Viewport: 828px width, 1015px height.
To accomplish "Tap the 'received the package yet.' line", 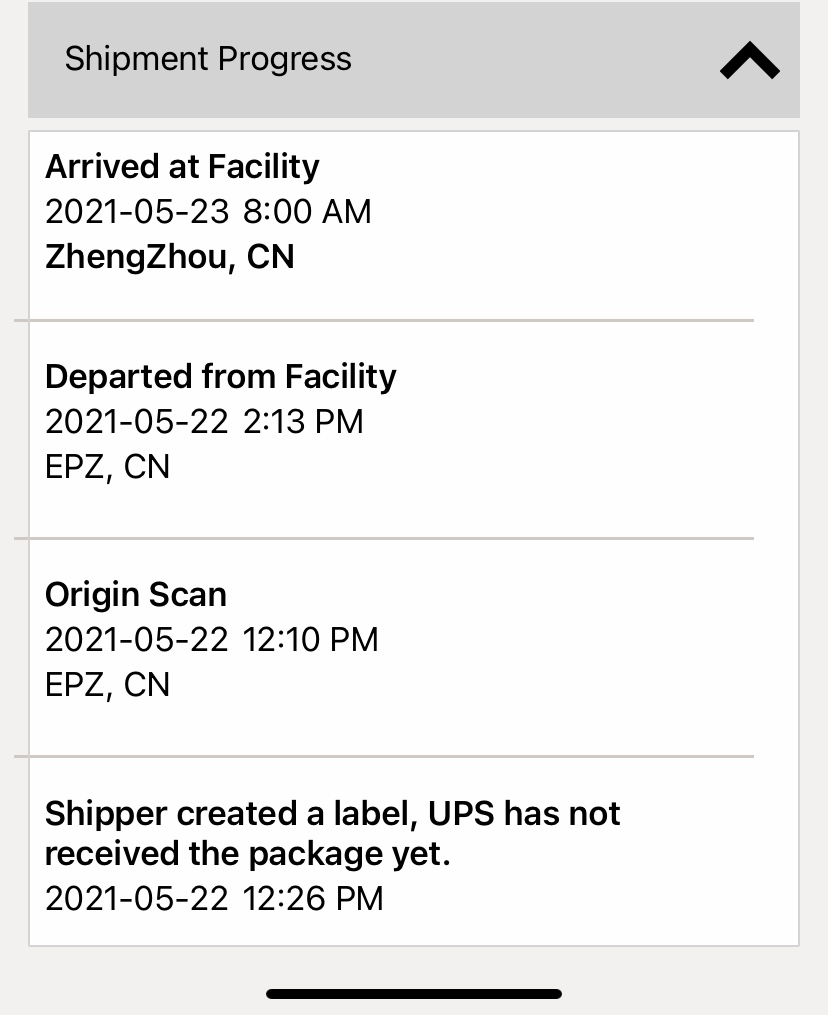I will pyautogui.click(x=248, y=855).
